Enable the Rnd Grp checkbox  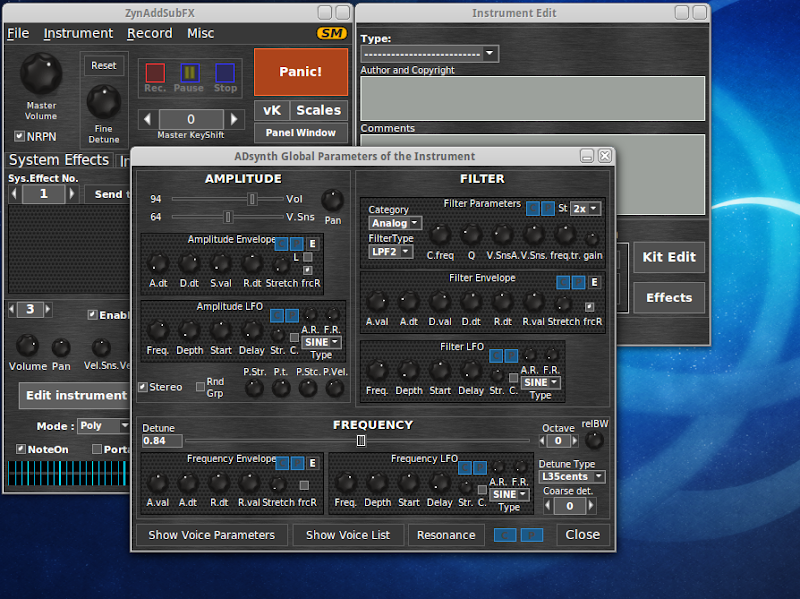click(x=201, y=387)
